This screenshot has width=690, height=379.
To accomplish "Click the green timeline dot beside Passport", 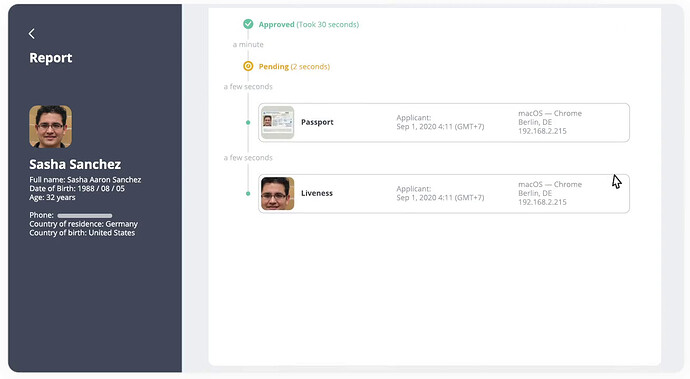I will click(248, 122).
